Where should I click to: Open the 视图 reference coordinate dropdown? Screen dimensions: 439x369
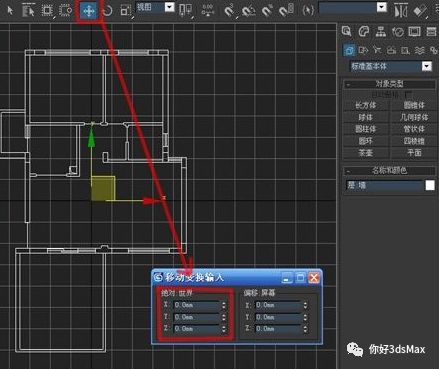155,7
